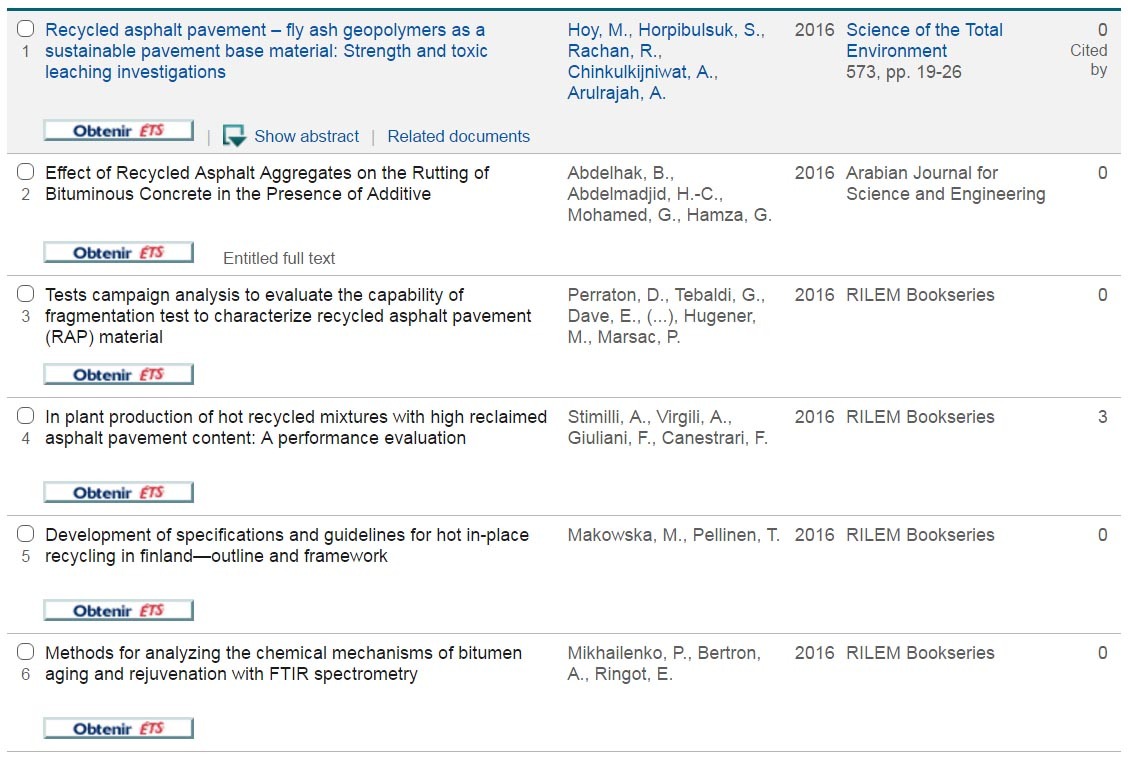The image size is (1128, 757).
Task: Click Obtenir ETS under the Stimilli article
Action: click(x=118, y=493)
